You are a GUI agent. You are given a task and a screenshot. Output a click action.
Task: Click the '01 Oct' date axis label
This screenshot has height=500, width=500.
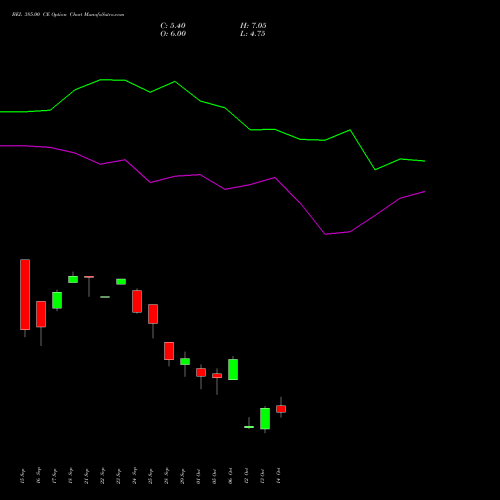[x=198, y=476]
